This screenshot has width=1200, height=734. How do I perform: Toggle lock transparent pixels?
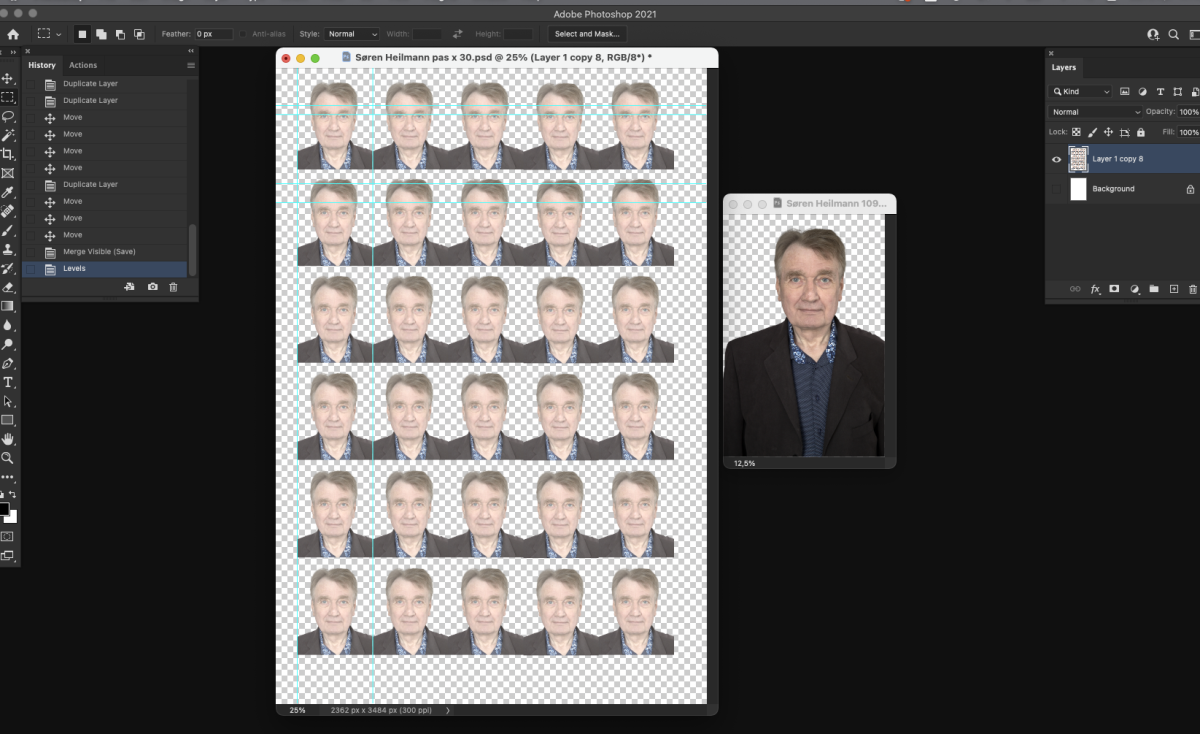(1076, 132)
